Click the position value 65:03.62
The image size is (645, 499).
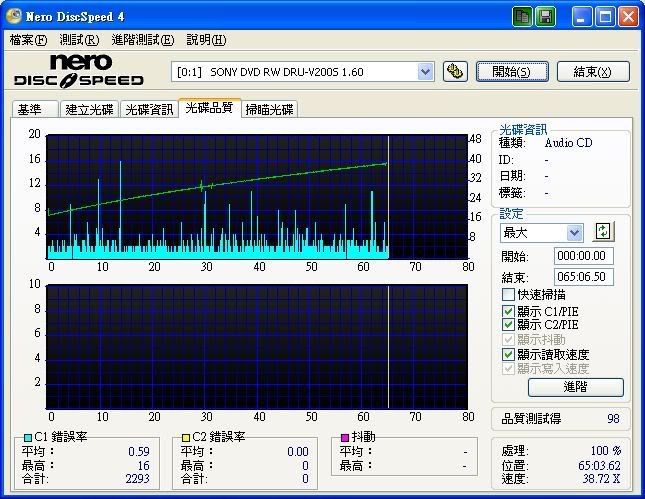599,466
